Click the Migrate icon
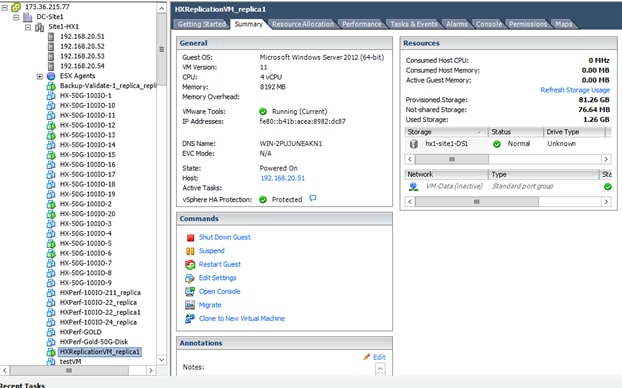 (190, 305)
